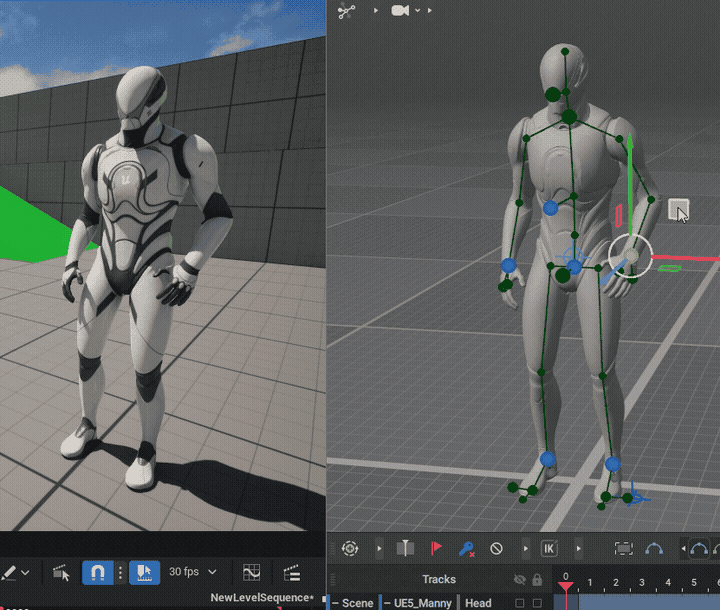720x610 pixels.
Task: Click the camera icon in viewport header
Action: coord(401,11)
